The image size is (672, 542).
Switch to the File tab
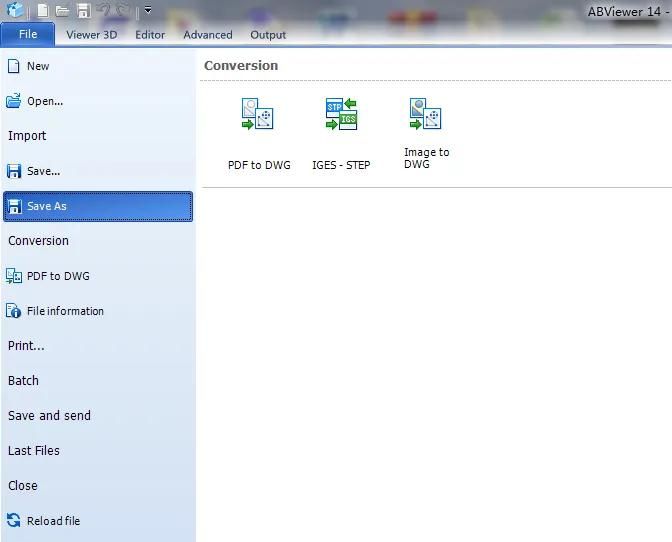point(28,34)
